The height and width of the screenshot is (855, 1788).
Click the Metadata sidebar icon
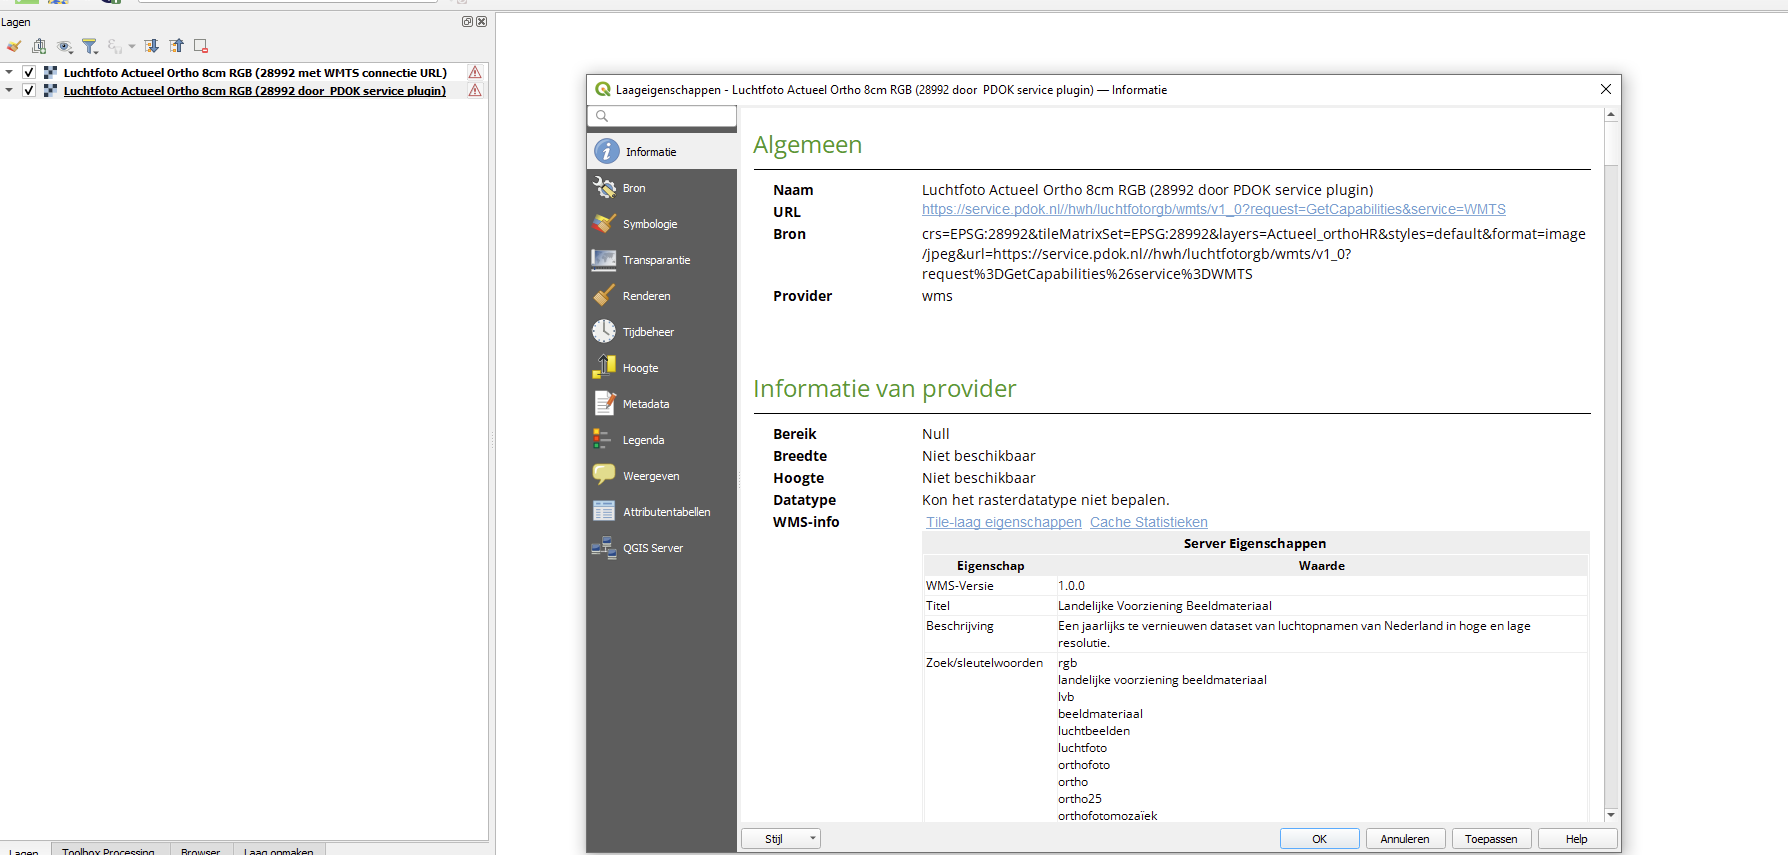(x=604, y=403)
